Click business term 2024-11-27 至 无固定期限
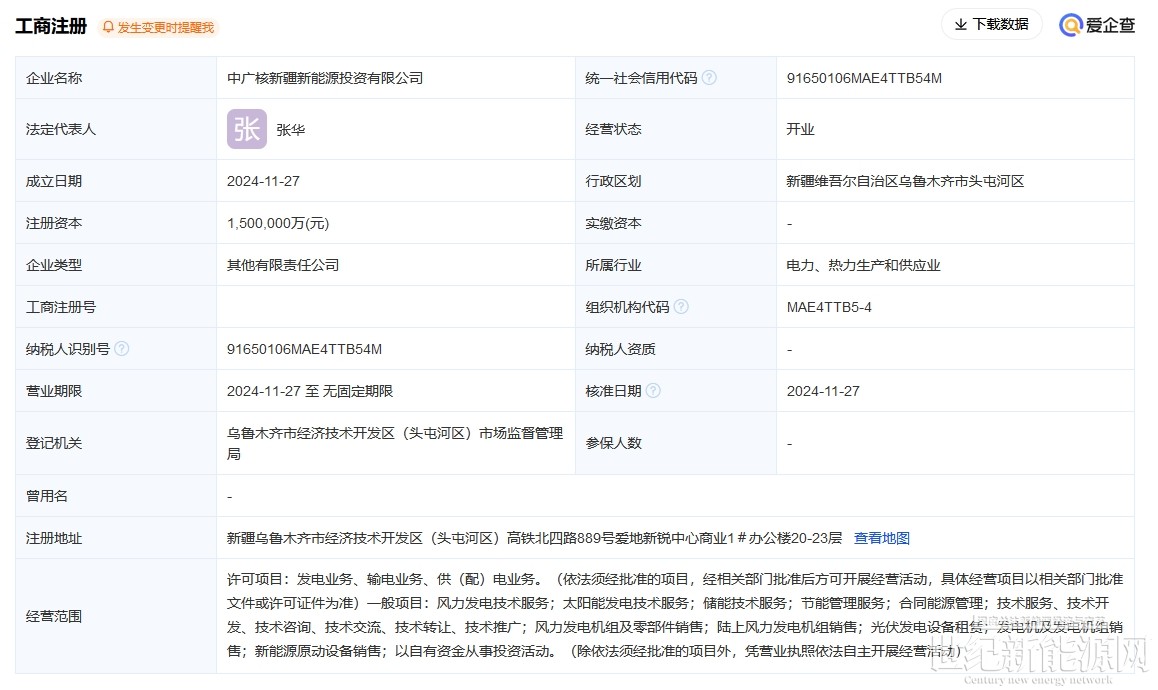The height and width of the screenshot is (690, 1158). pyautogui.click(x=309, y=391)
